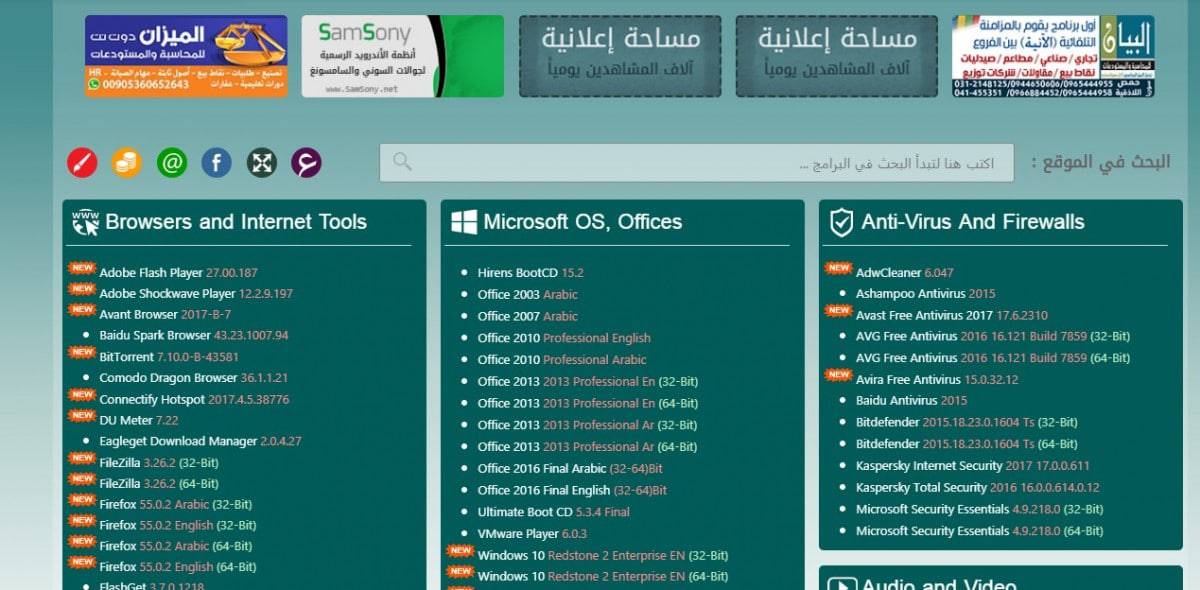This screenshot has height=590, width=1200.
Task: Open Office 2013 Professional Ar (64-Bit)
Action: (x=587, y=447)
